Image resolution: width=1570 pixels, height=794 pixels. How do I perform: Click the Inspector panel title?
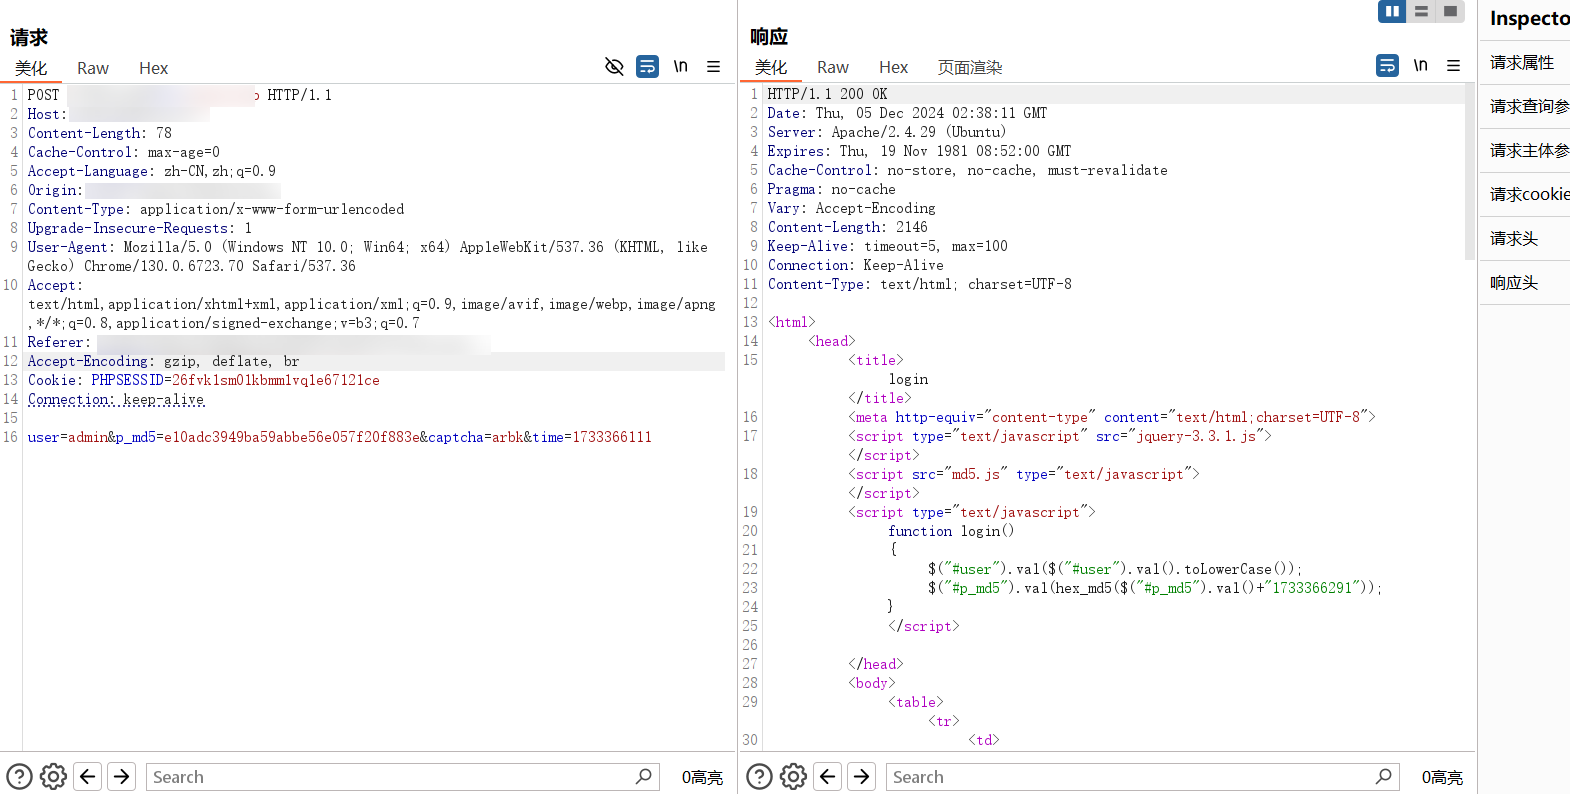1529,18
